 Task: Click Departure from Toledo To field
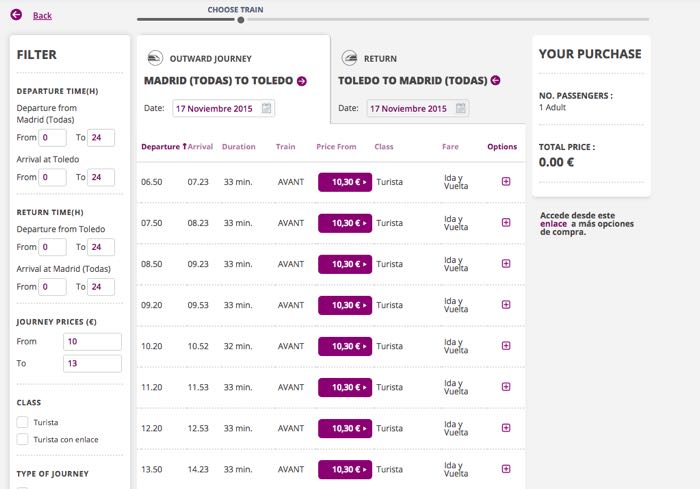[101, 247]
